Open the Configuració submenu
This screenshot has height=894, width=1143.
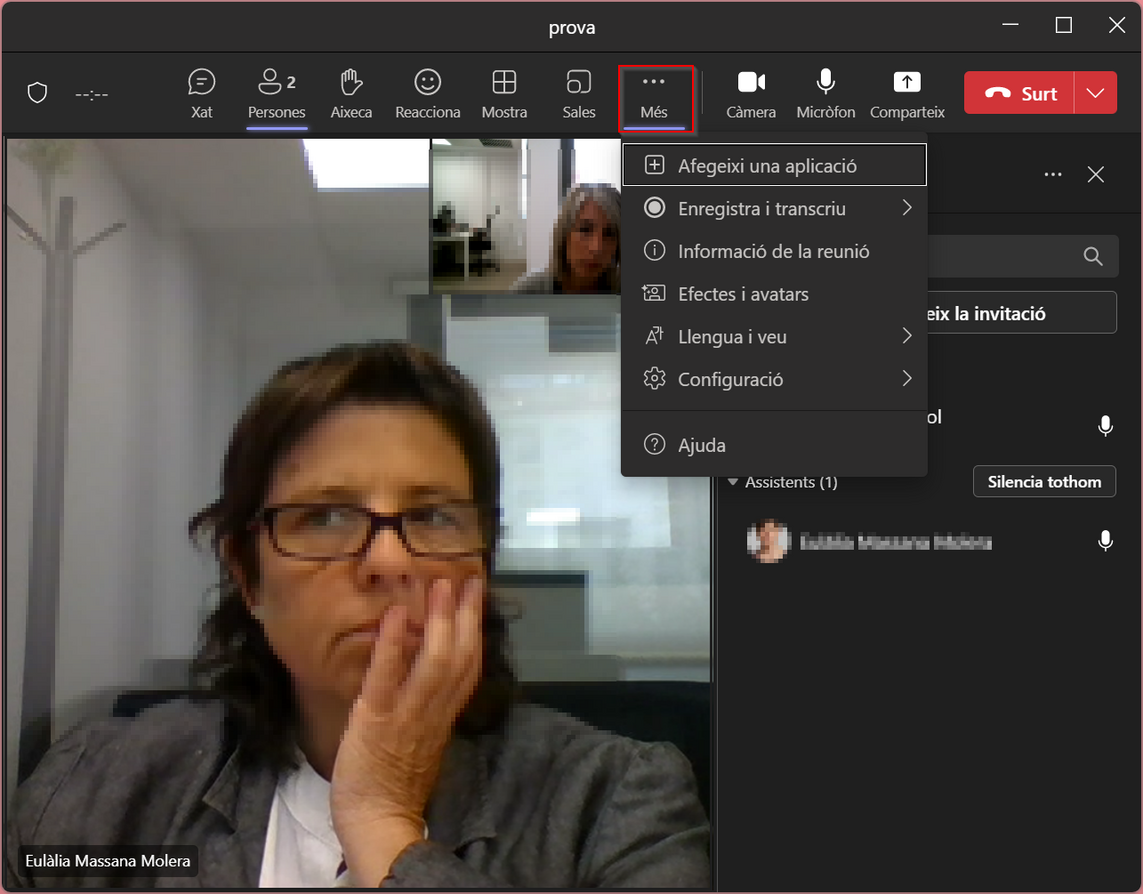coord(774,379)
